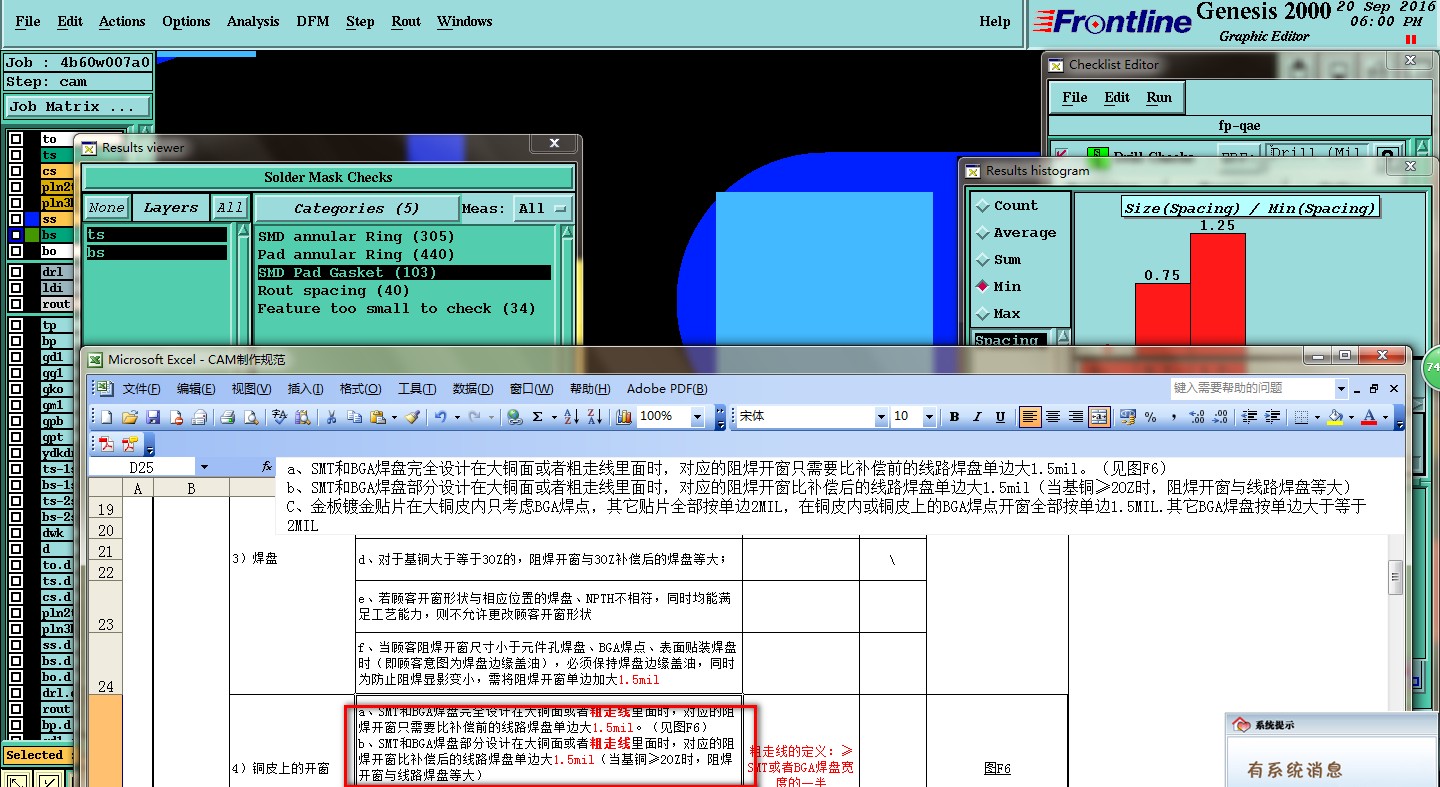
Task: Click the Job Matrix button
Action: pyautogui.click(x=78, y=106)
